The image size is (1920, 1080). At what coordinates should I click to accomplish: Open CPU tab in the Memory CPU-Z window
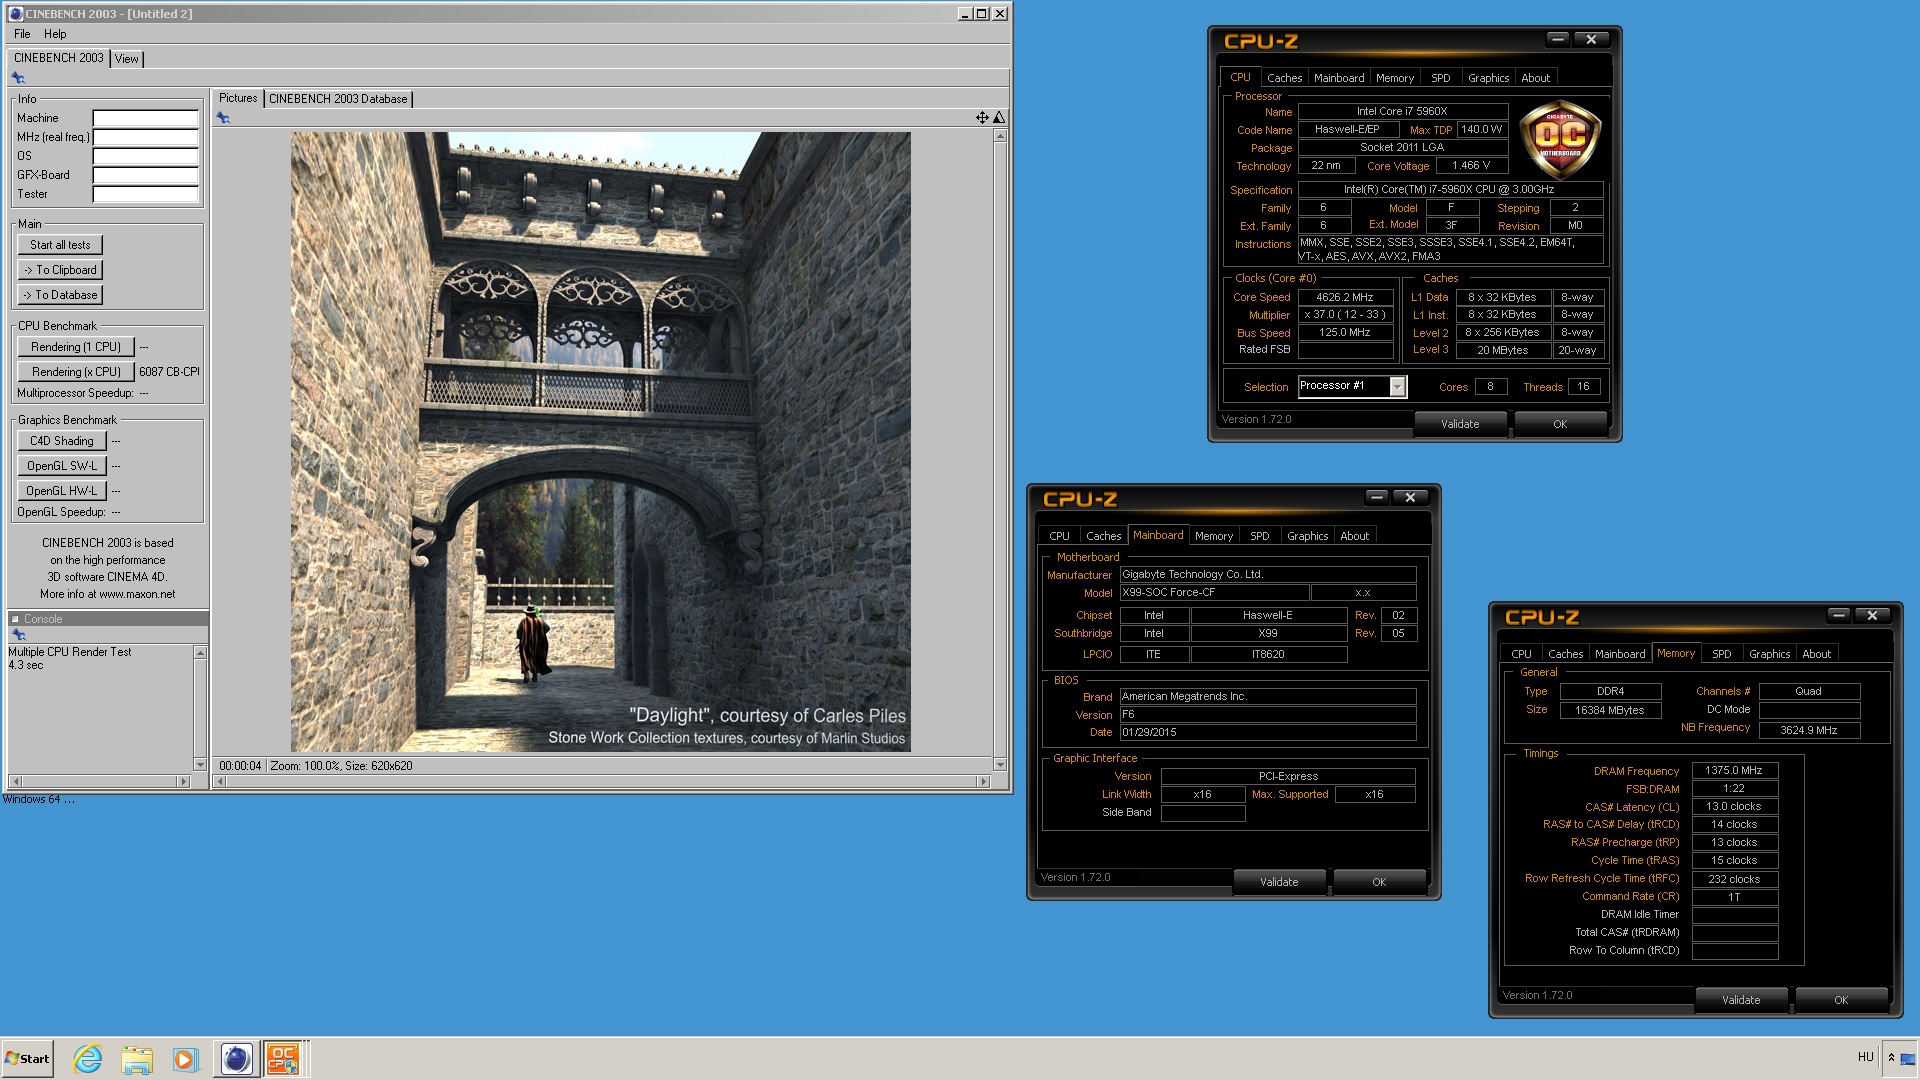1521,654
